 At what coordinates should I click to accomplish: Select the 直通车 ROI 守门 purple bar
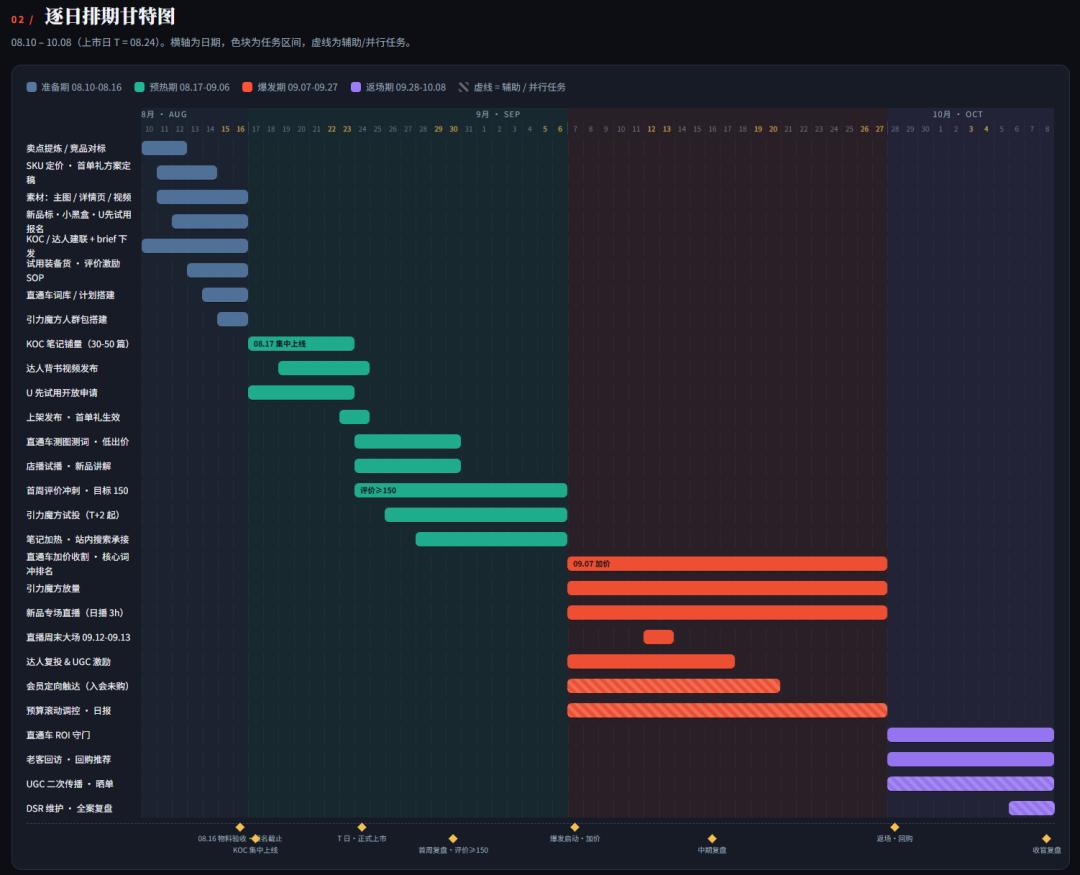pyautogui.click(x=970, y=735)
